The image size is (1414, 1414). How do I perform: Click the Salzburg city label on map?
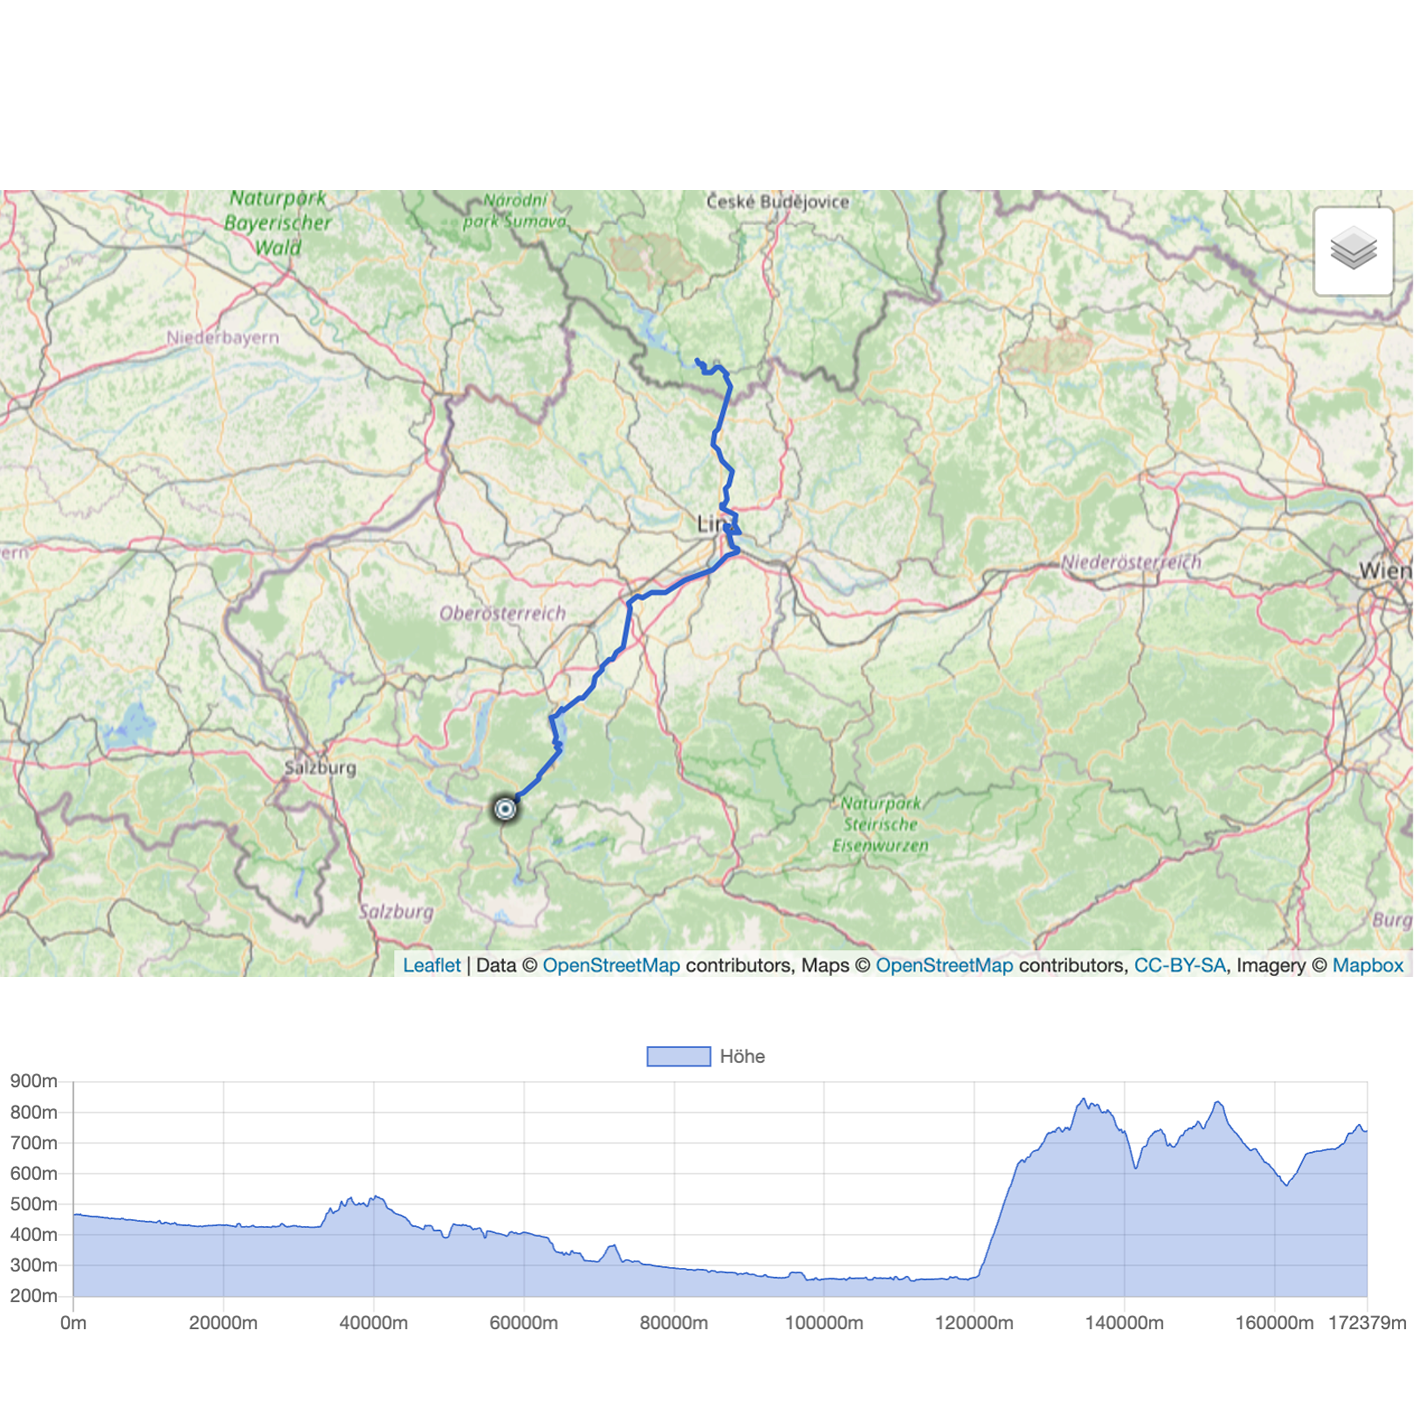320,768
